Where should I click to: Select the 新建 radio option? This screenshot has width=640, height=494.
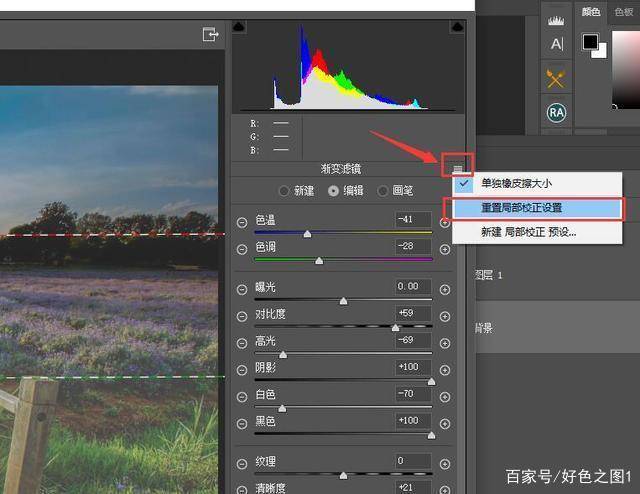[283, 191]
